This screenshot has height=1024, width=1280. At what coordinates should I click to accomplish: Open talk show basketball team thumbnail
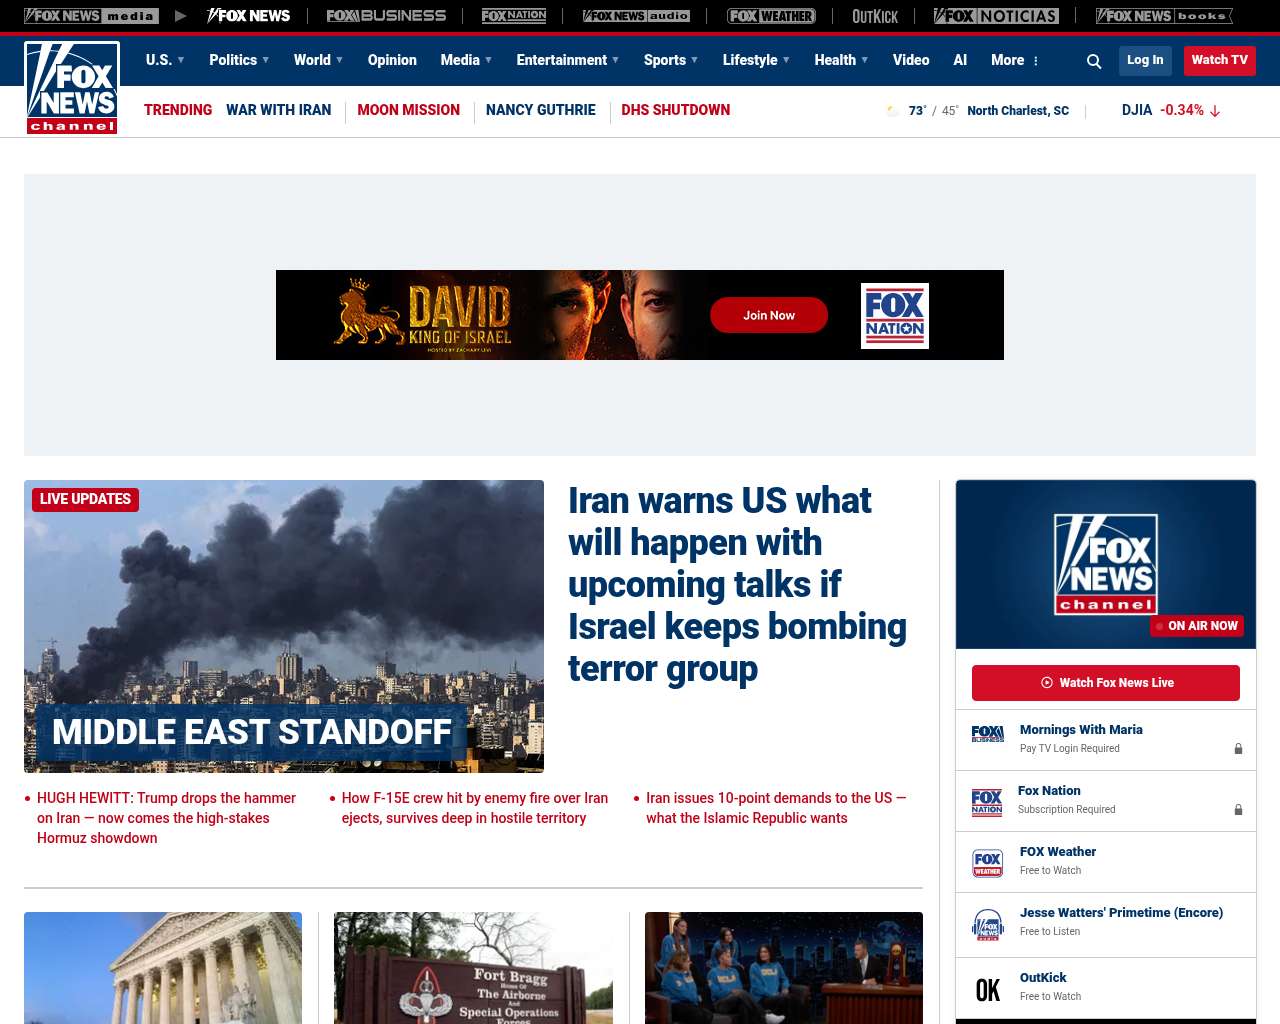(x=784, y=968)
